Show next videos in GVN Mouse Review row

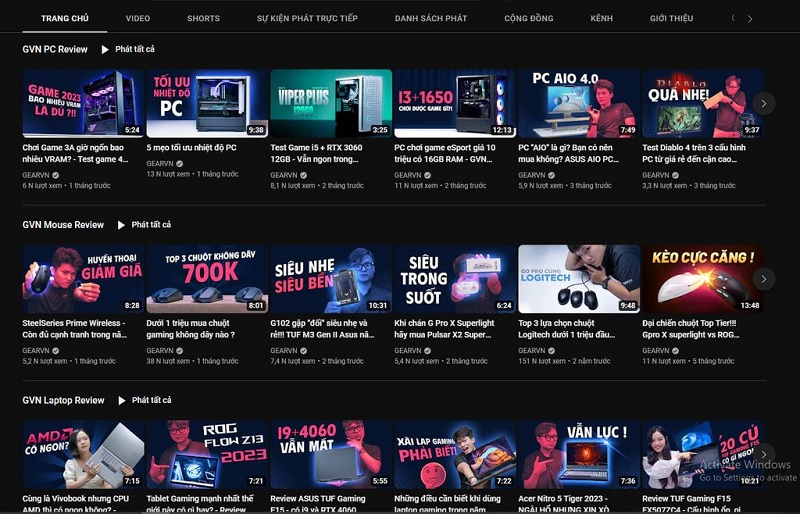764,279
